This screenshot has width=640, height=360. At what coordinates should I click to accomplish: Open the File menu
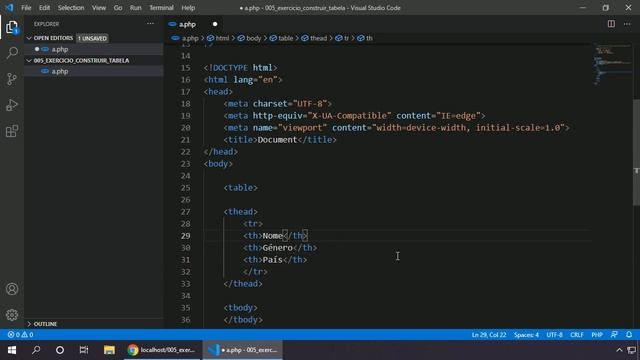point(26,8)
